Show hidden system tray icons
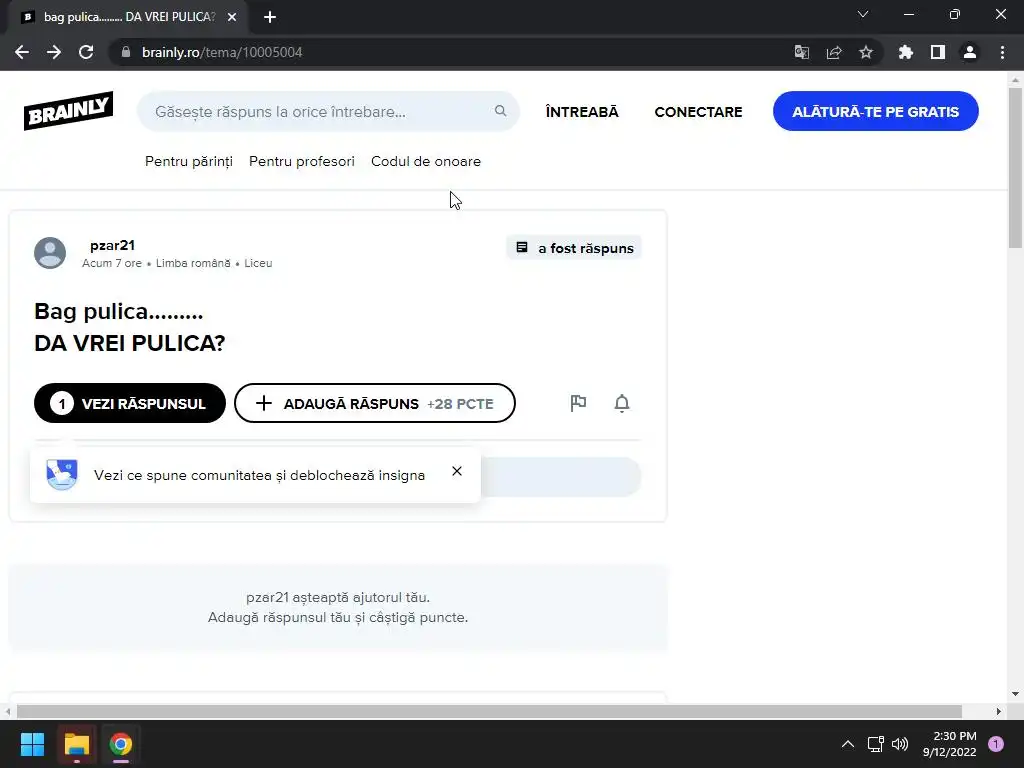 click(848, 744)
